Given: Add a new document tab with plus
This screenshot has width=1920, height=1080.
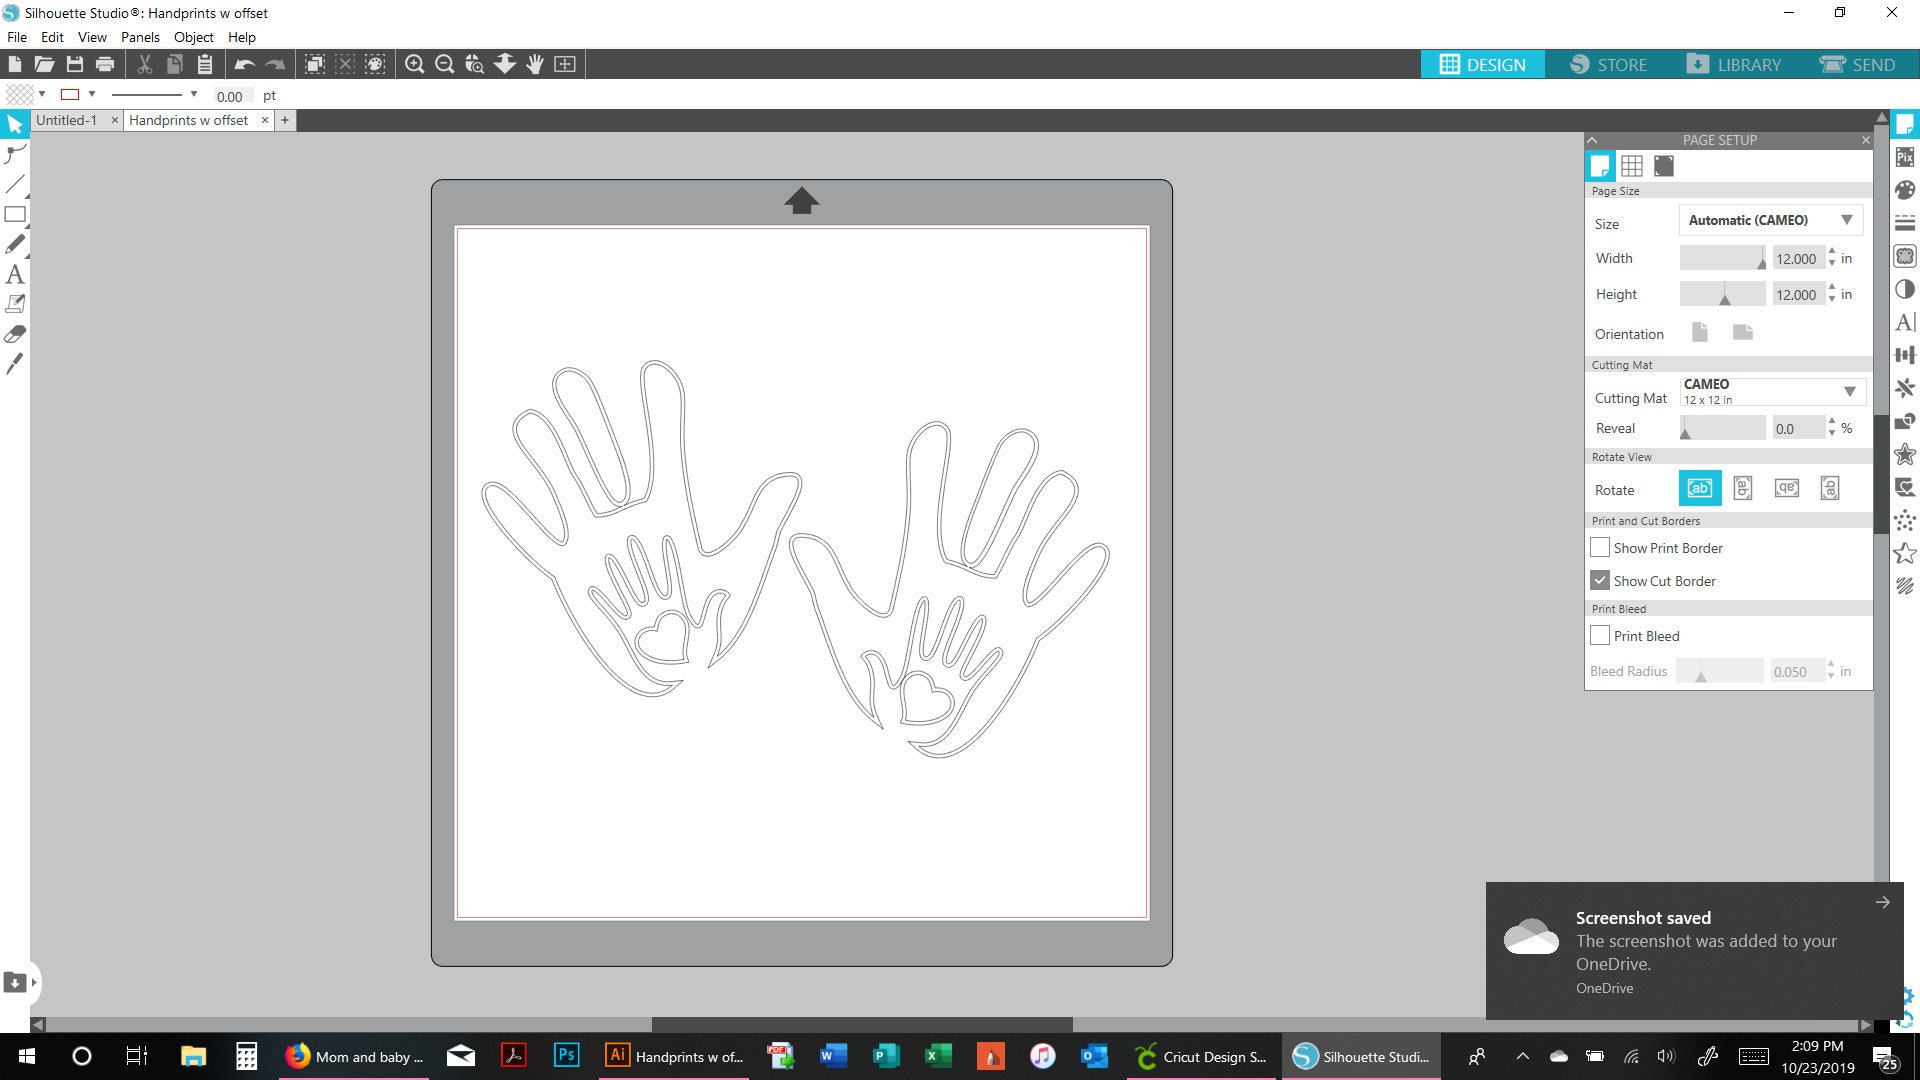Looking at the screenshot, I should (285, 120).
